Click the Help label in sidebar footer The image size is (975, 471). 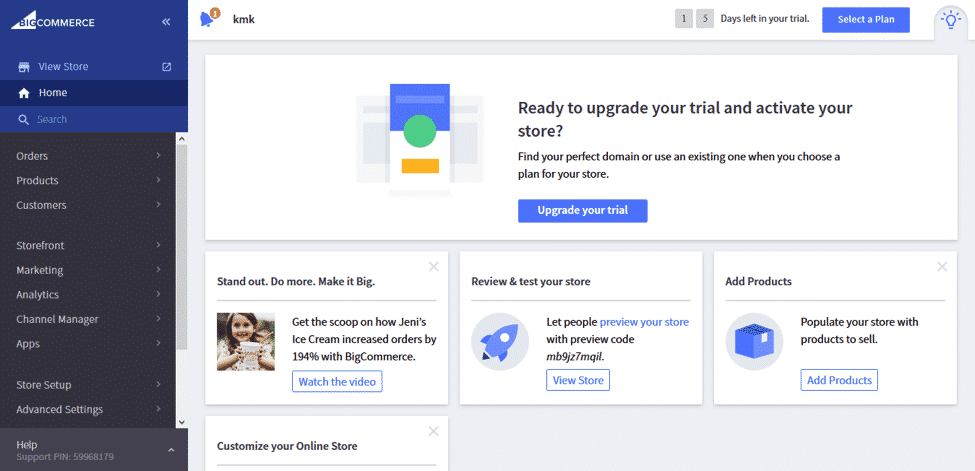[x=27, y=445]
